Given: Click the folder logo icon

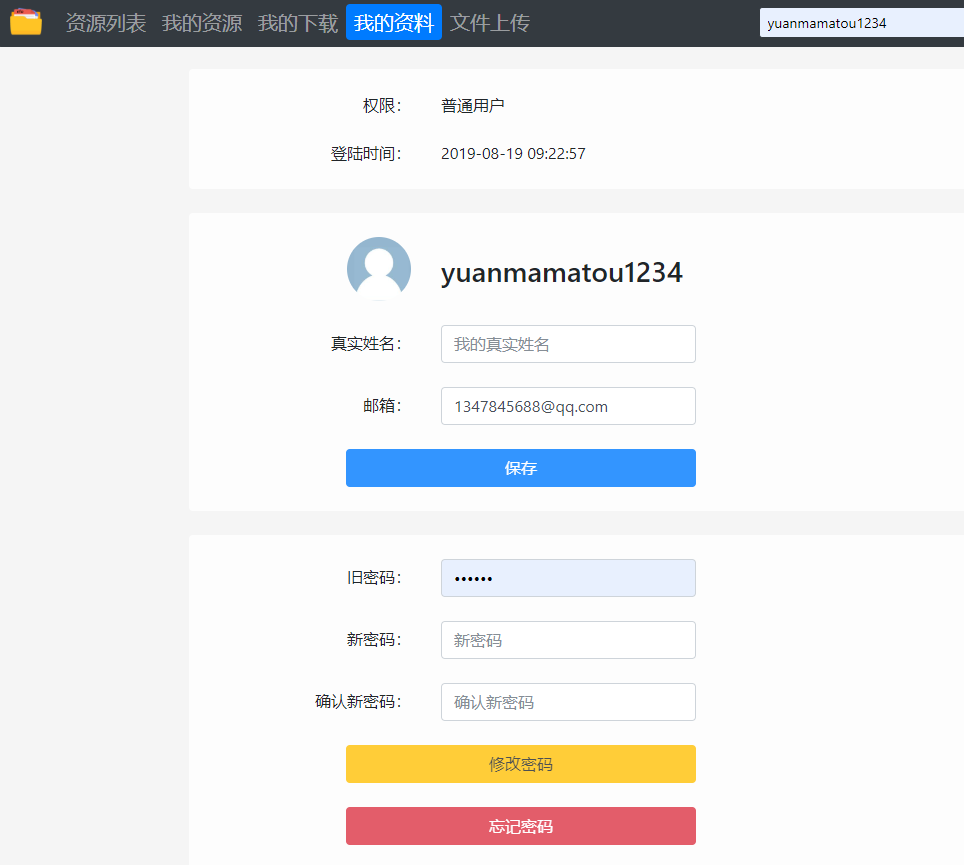Looking at the screenshot, I should coord(26,21).
